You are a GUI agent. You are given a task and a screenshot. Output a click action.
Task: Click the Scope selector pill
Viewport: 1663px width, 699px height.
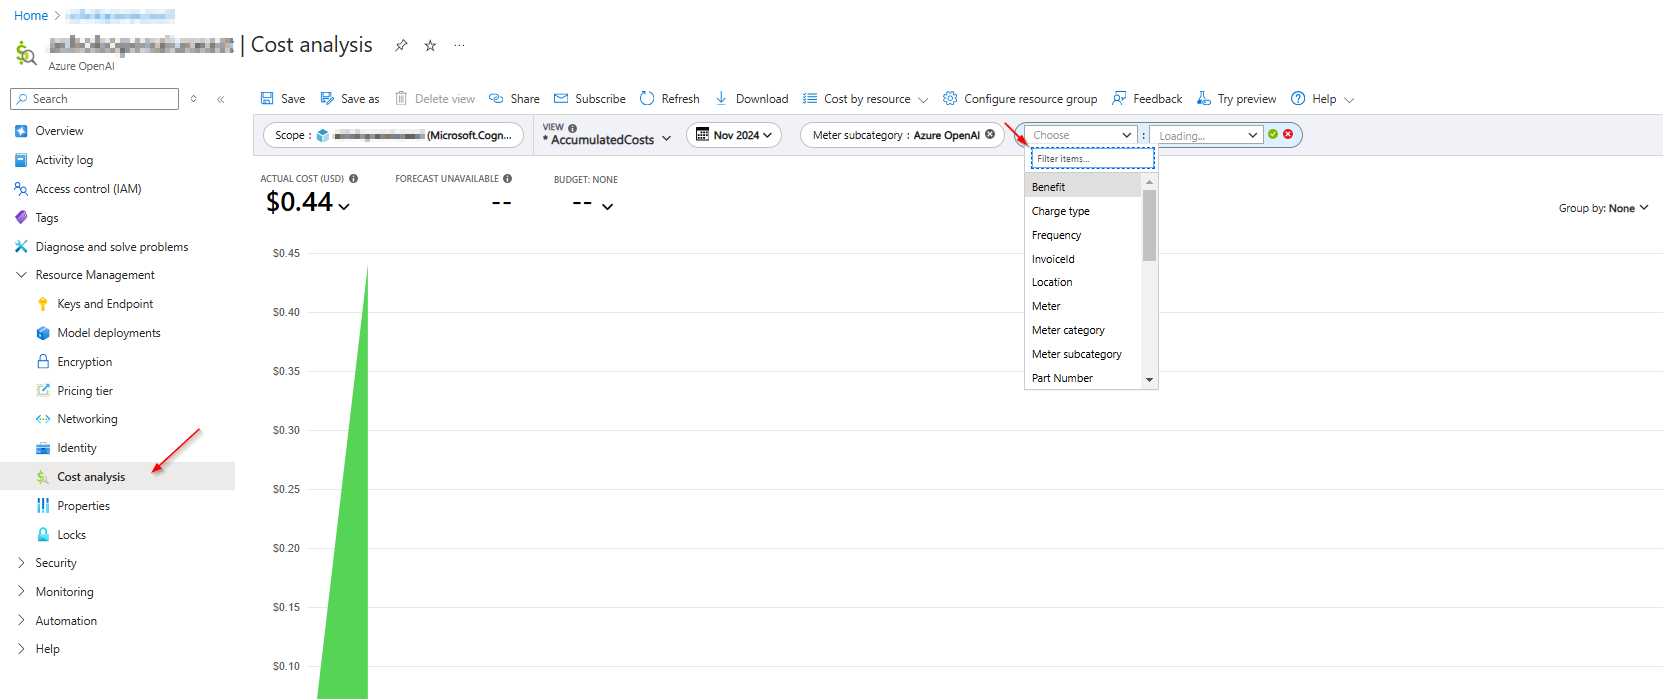pyautogui.click(x=393, y=135)
